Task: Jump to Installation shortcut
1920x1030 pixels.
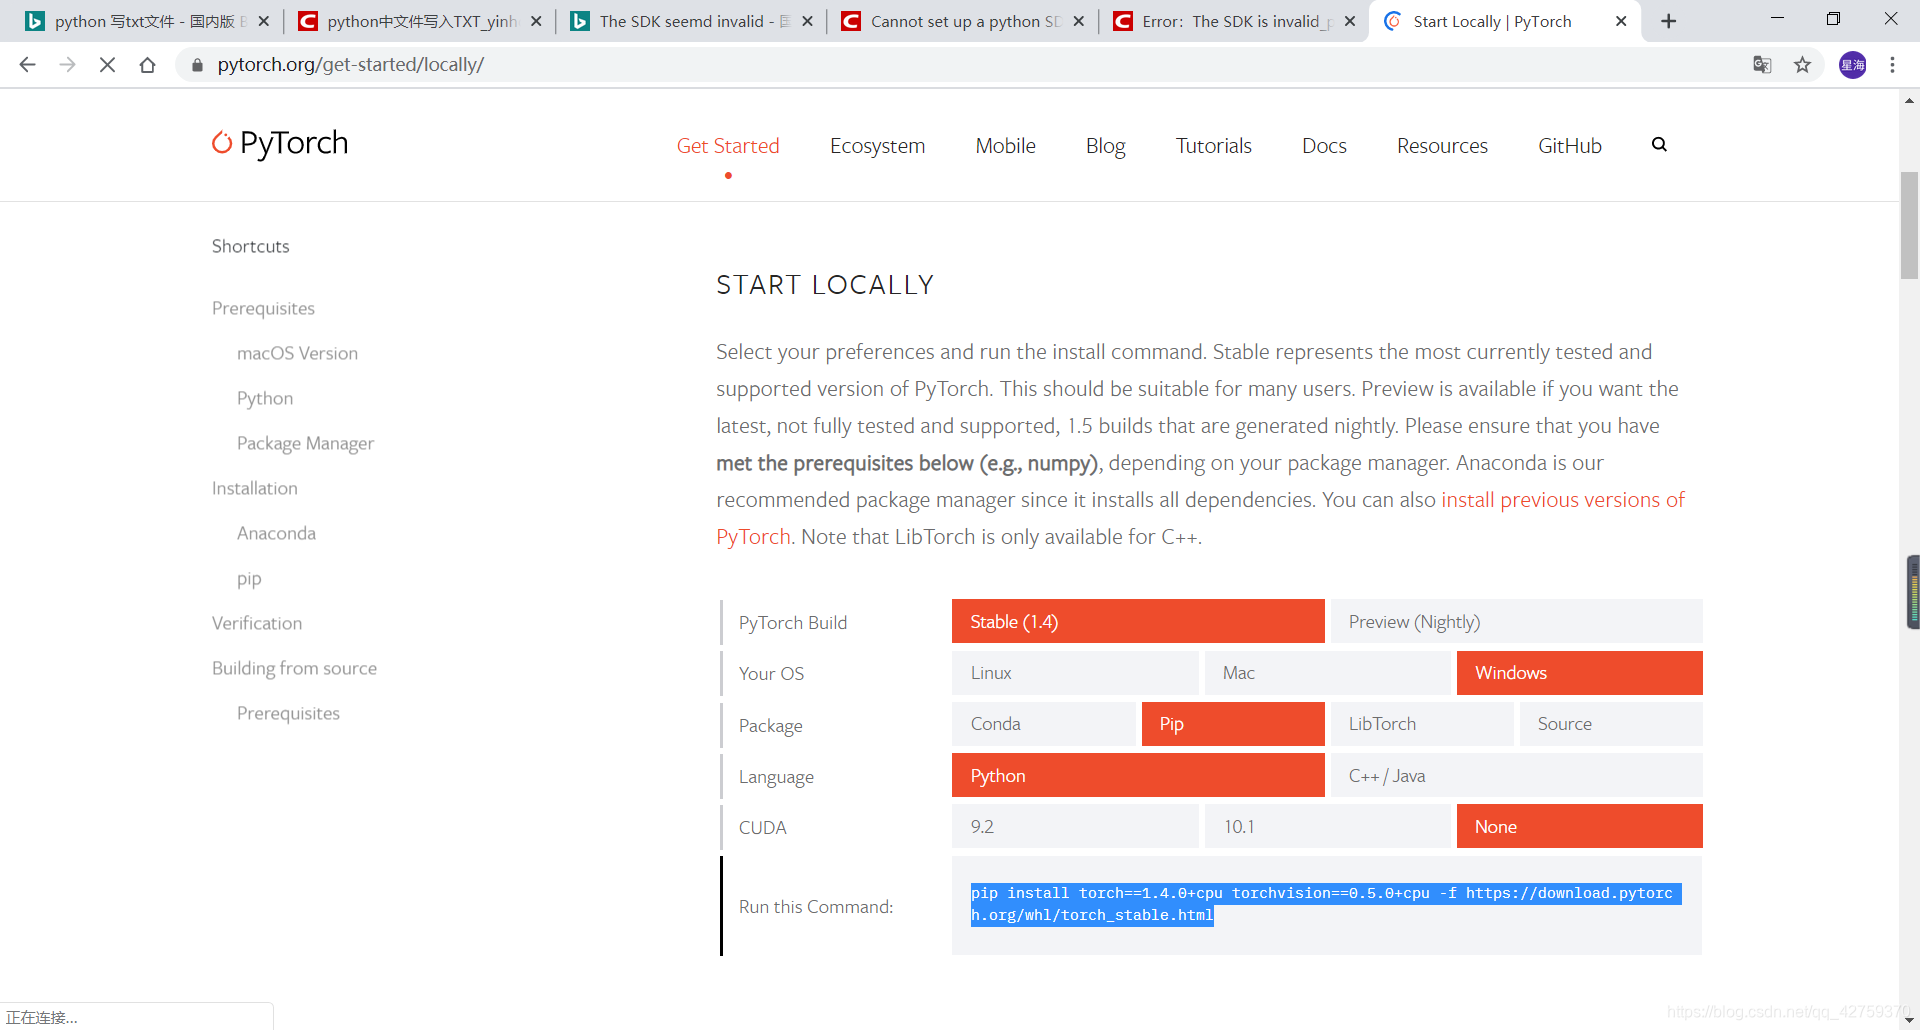Action: tap(254, 488)
